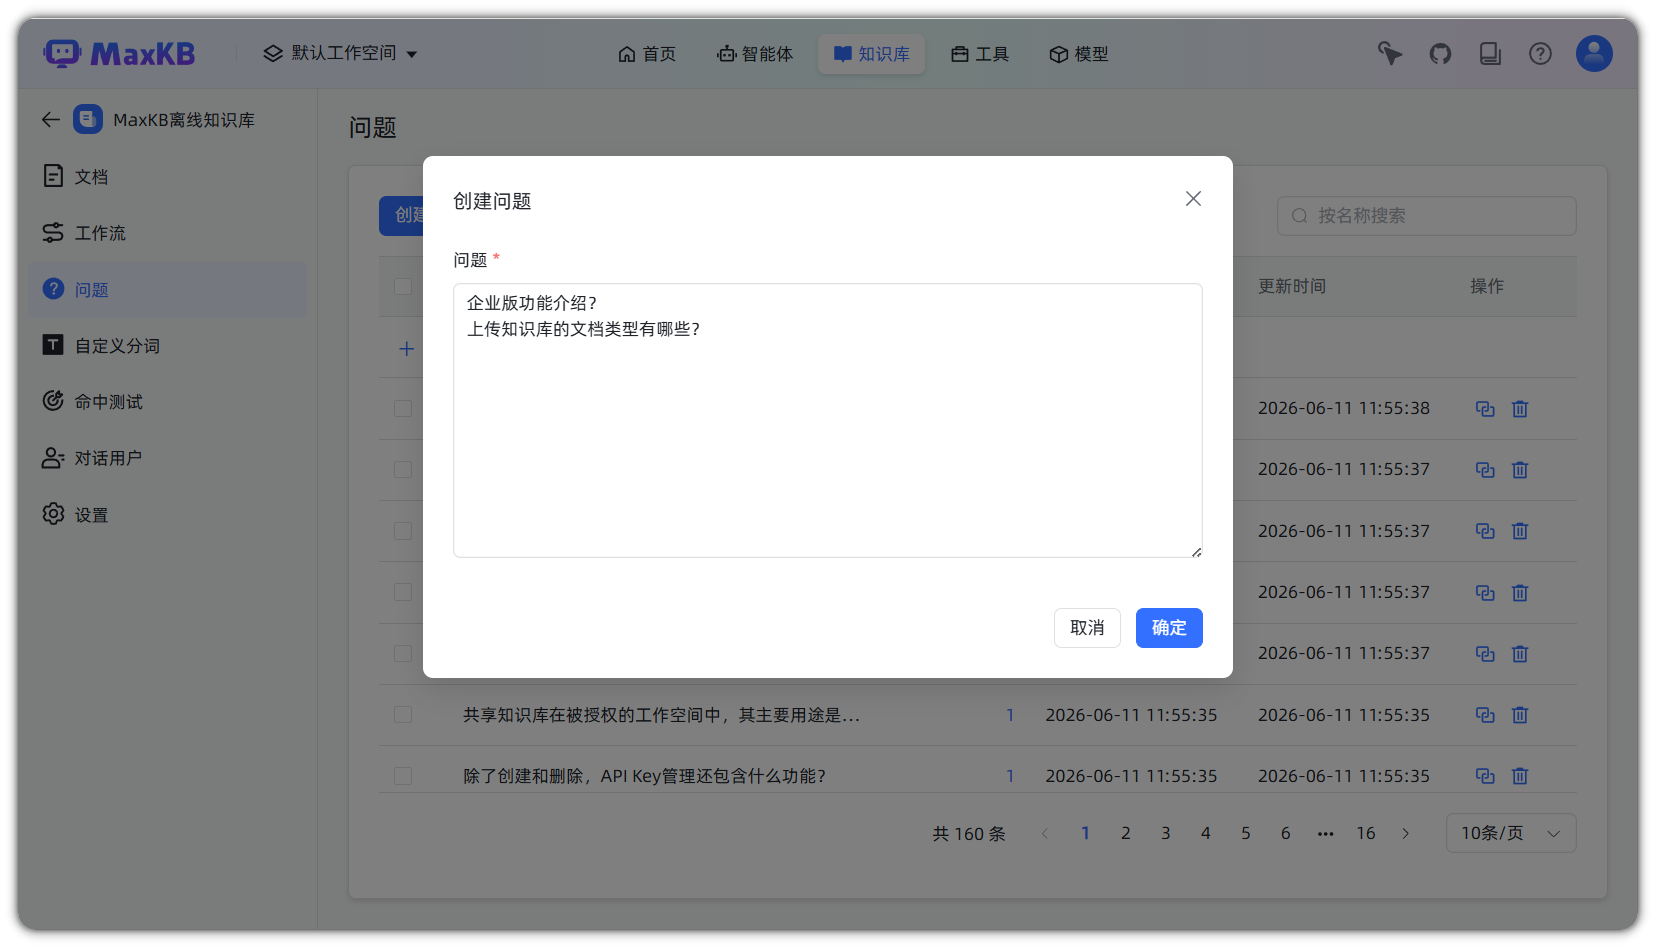This screenshot has height=948, width=1656.
Task: Go to page 2 of the pagination
Action: point(1126,833)
